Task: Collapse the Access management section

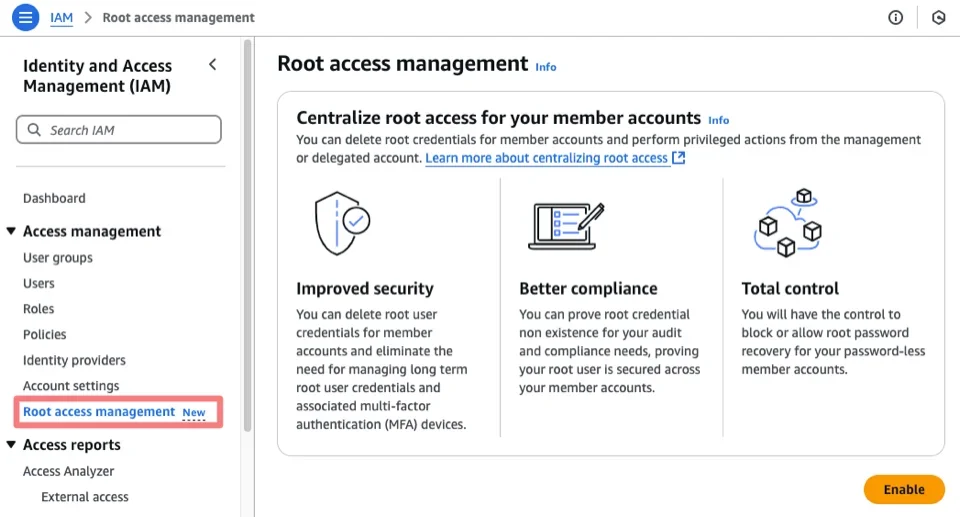Action: point(11,231)
